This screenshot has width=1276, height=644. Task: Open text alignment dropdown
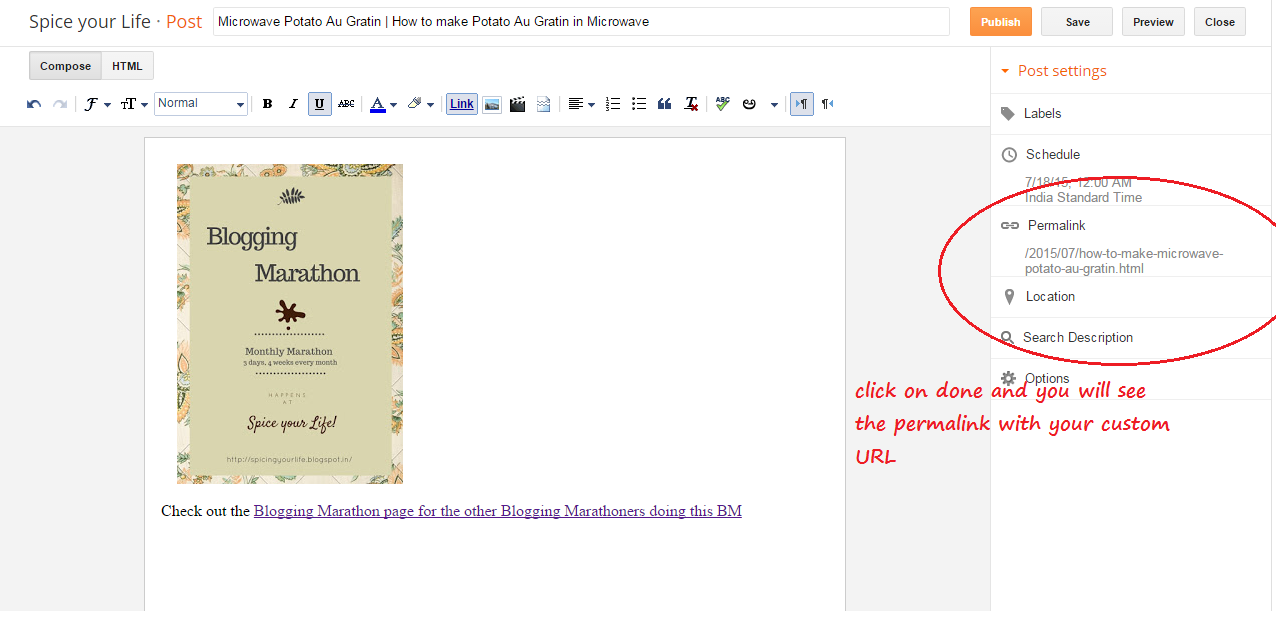pyautogui.click(x=581, y=104)
